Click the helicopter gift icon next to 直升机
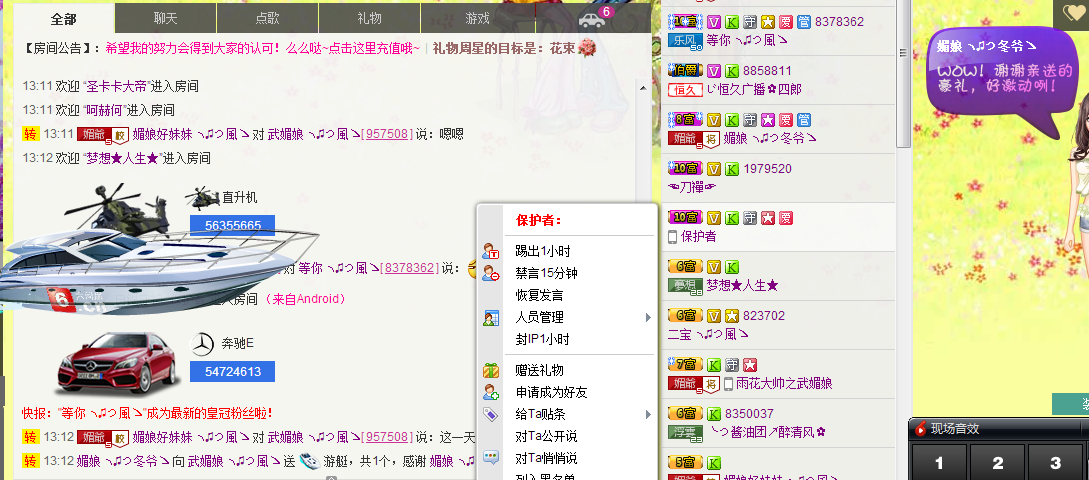The height and width of the screenshot is (480, 1089). (202, 198)
